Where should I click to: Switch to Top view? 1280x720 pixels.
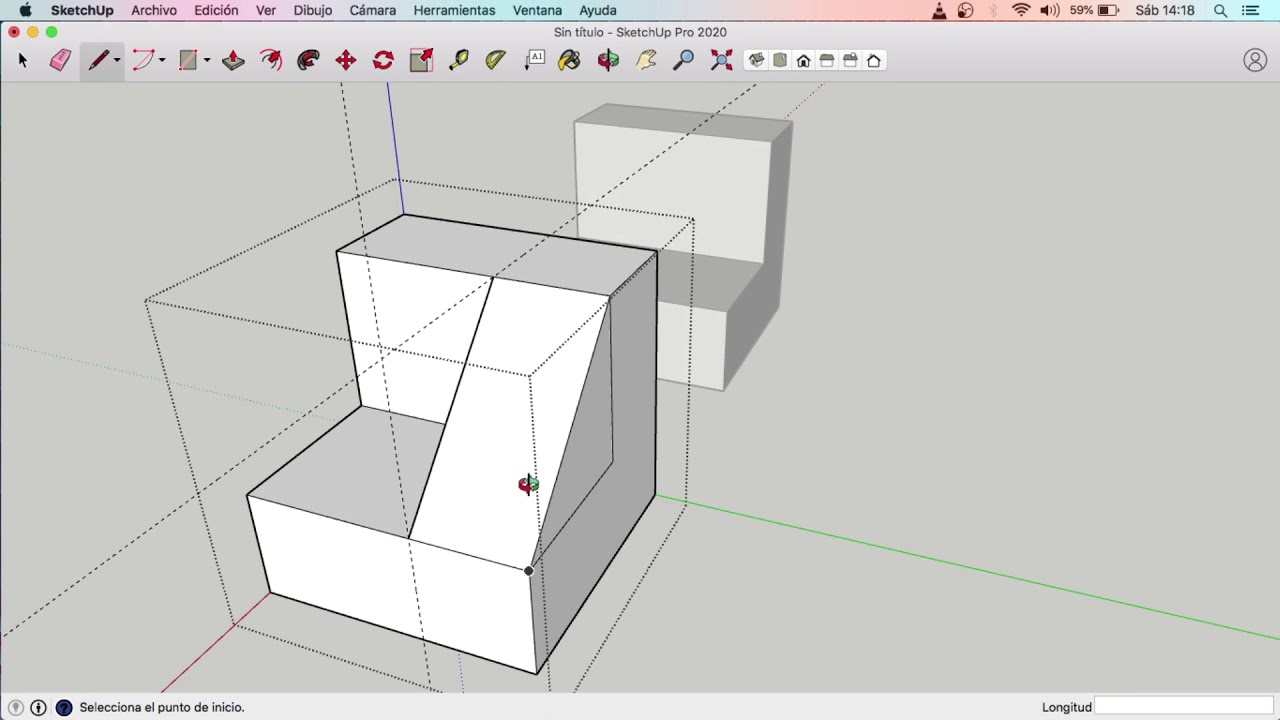point(780,61)
